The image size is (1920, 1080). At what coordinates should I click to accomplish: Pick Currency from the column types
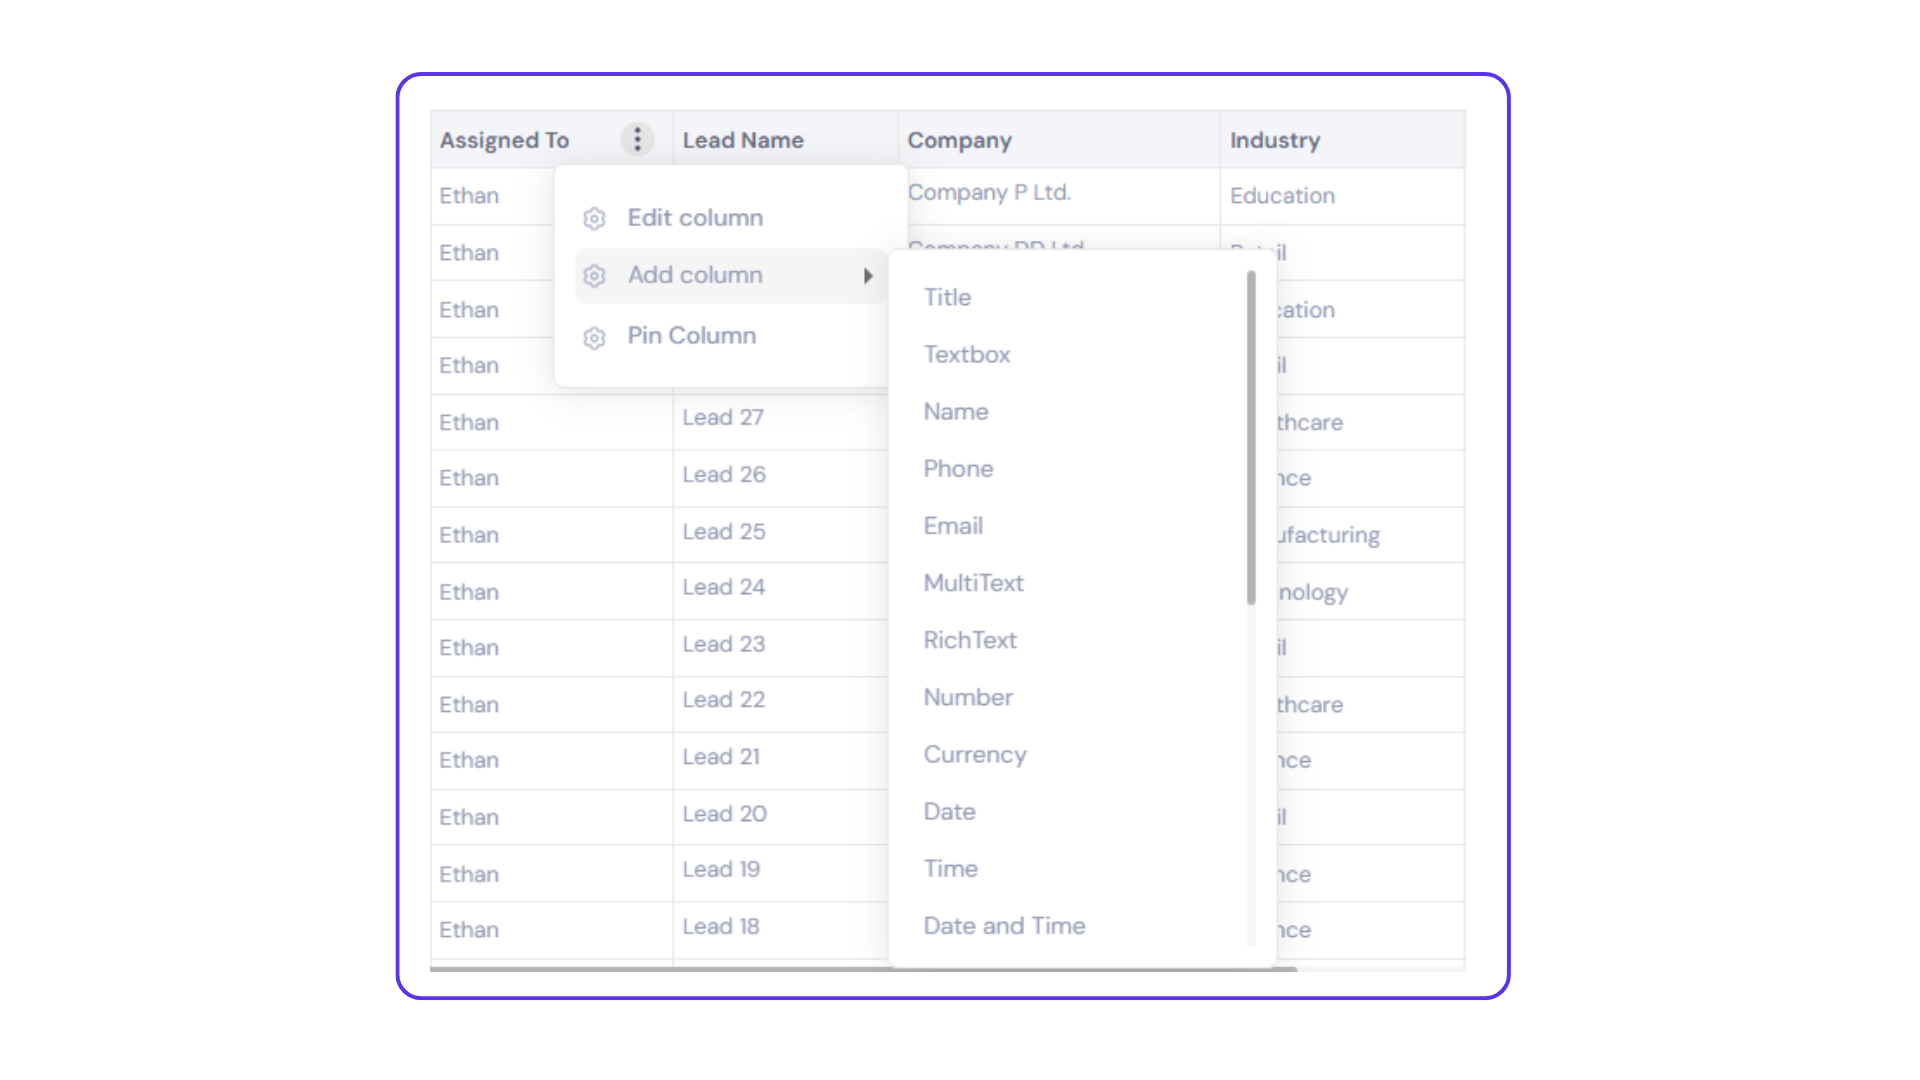click(x=975, y=755)
